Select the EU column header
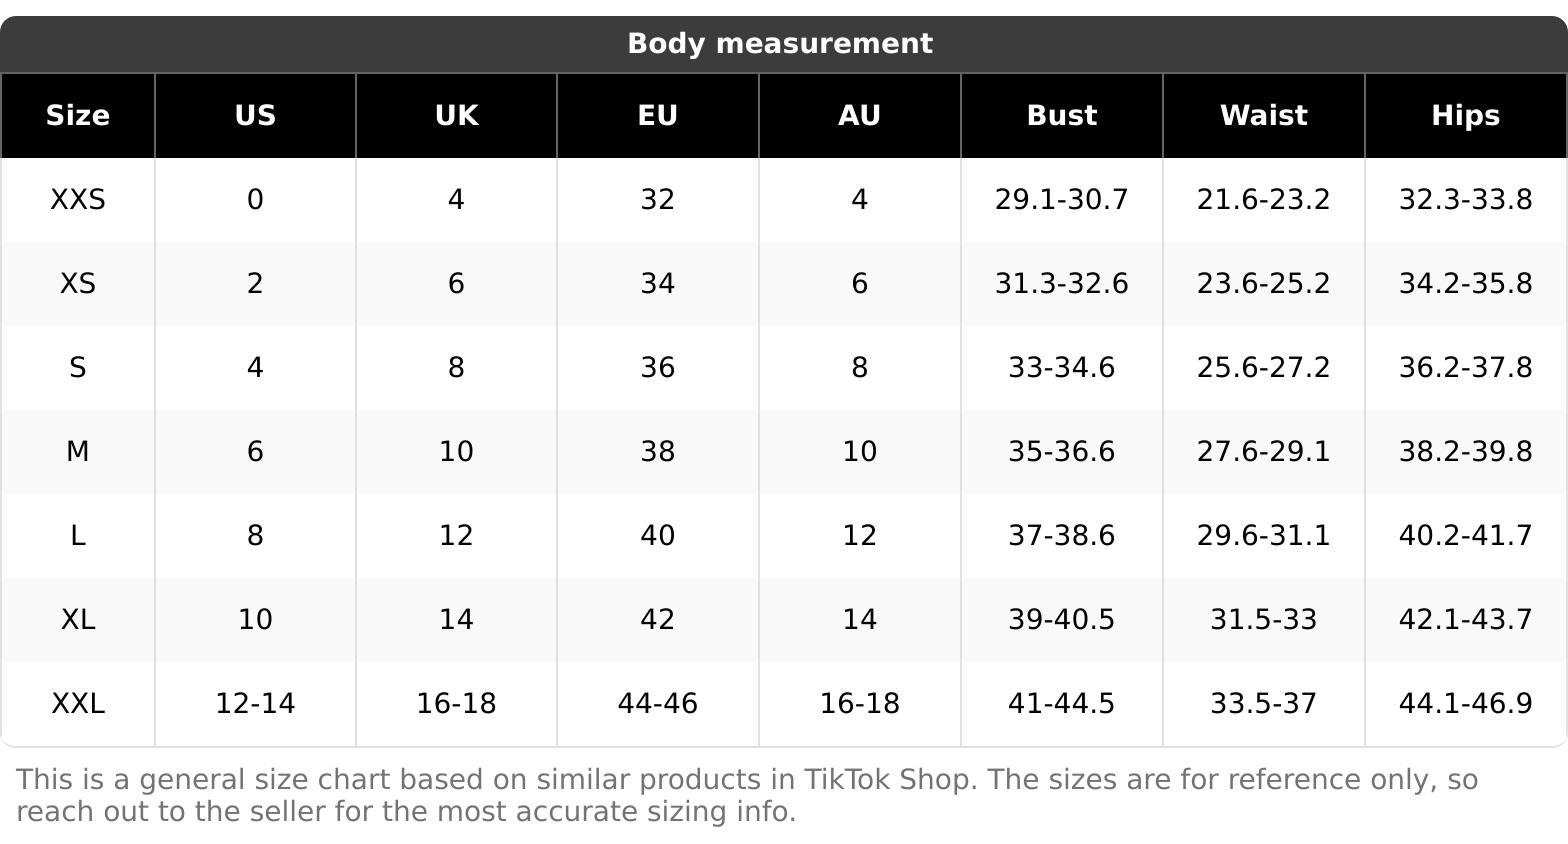Viewport: 1568px width, 844px height. tap(657, 116)
